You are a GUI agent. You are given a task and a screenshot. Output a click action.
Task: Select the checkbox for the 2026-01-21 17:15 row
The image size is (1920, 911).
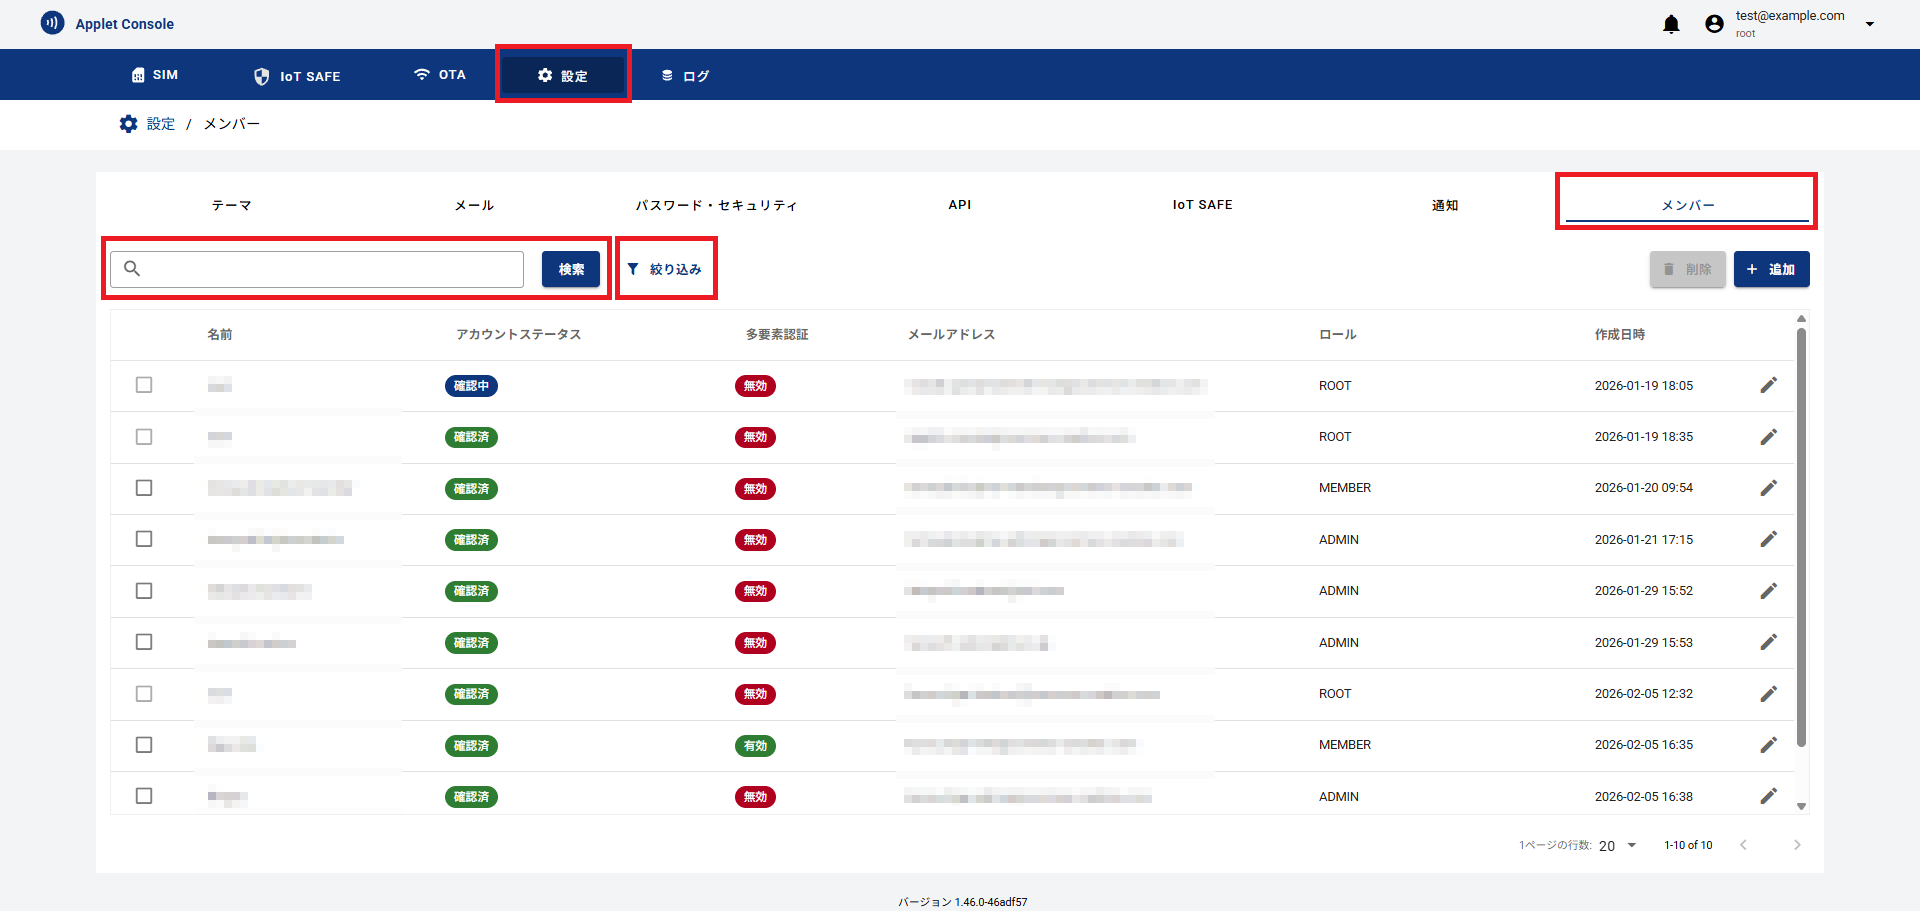click(144, 539)
